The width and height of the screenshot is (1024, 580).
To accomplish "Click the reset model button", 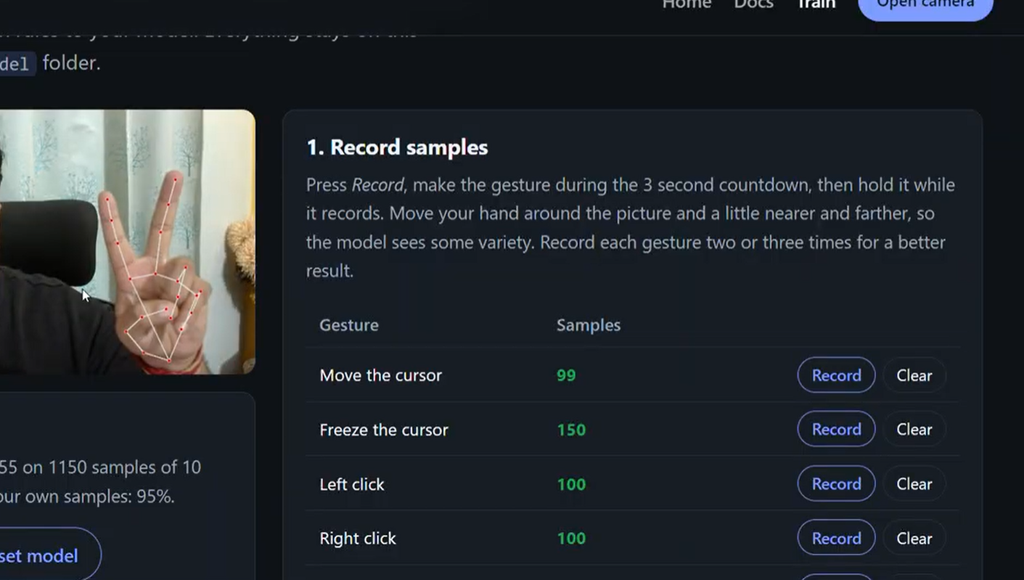I will pyautogui.click(x=44, y=556).
